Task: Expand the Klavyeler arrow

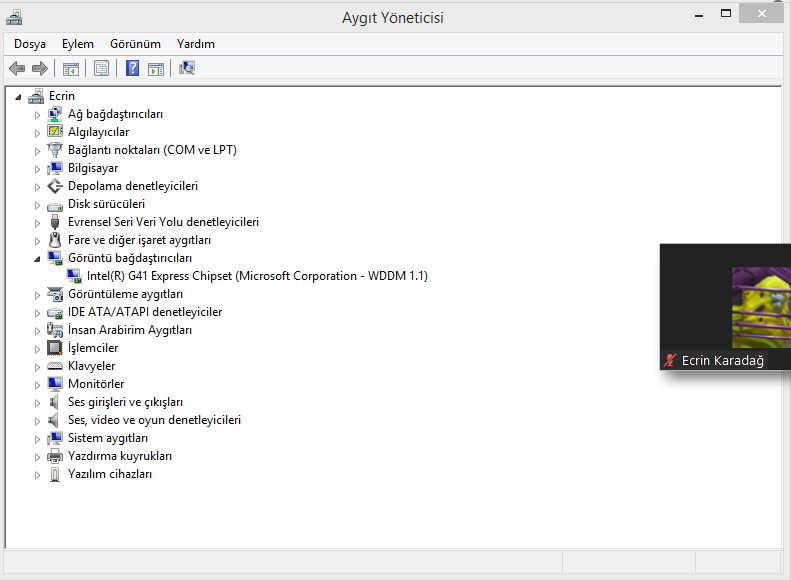Action: (37, 367)
